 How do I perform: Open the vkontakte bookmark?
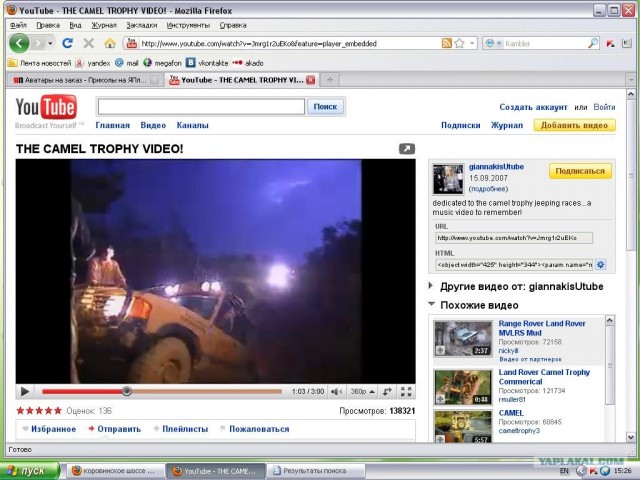point(207,63)
